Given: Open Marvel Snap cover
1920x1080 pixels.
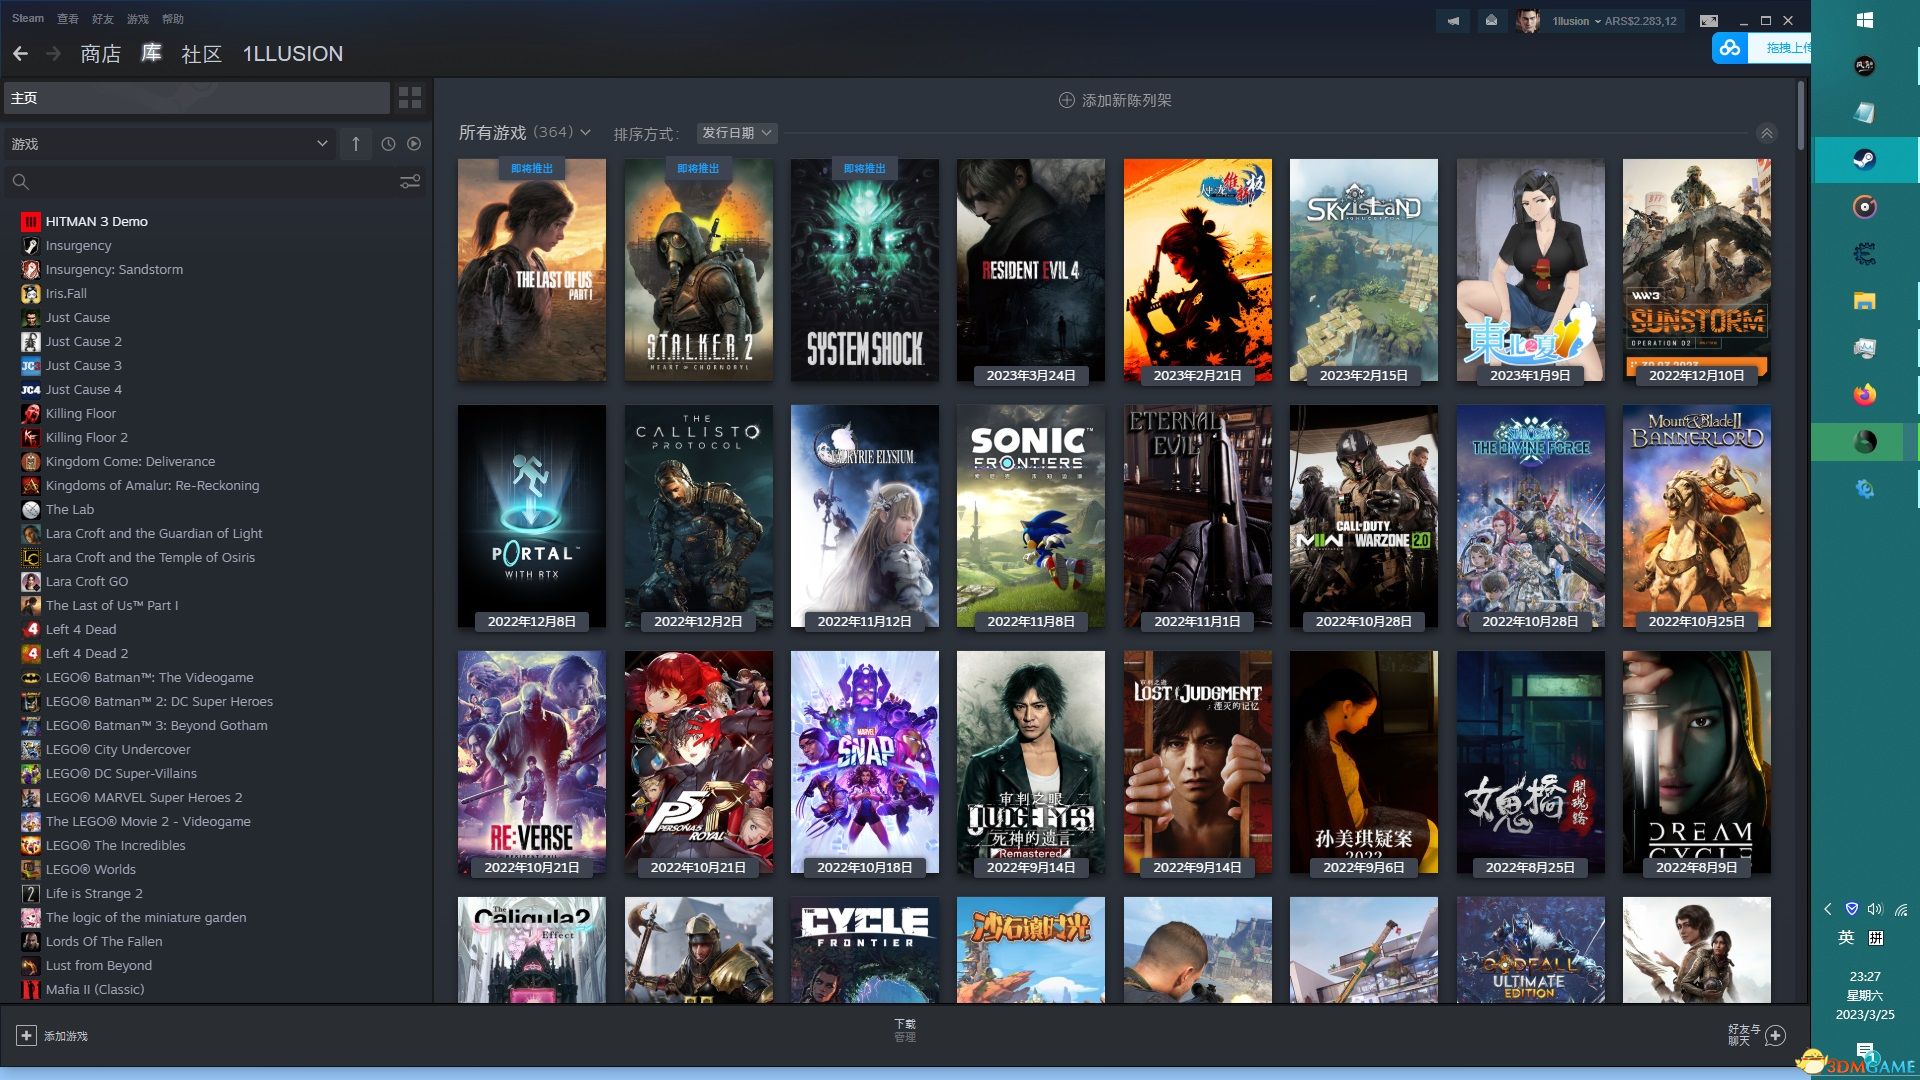Looking at the screenshot, I should (x=865, y=762).
